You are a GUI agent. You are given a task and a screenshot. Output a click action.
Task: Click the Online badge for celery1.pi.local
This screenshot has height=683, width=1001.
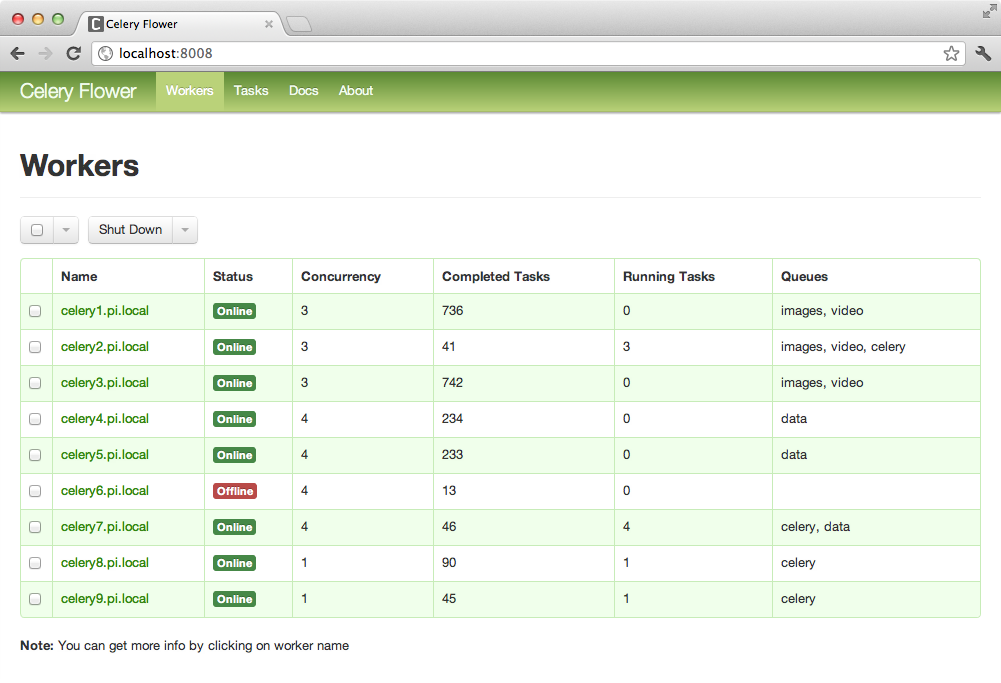coord(234,311)
